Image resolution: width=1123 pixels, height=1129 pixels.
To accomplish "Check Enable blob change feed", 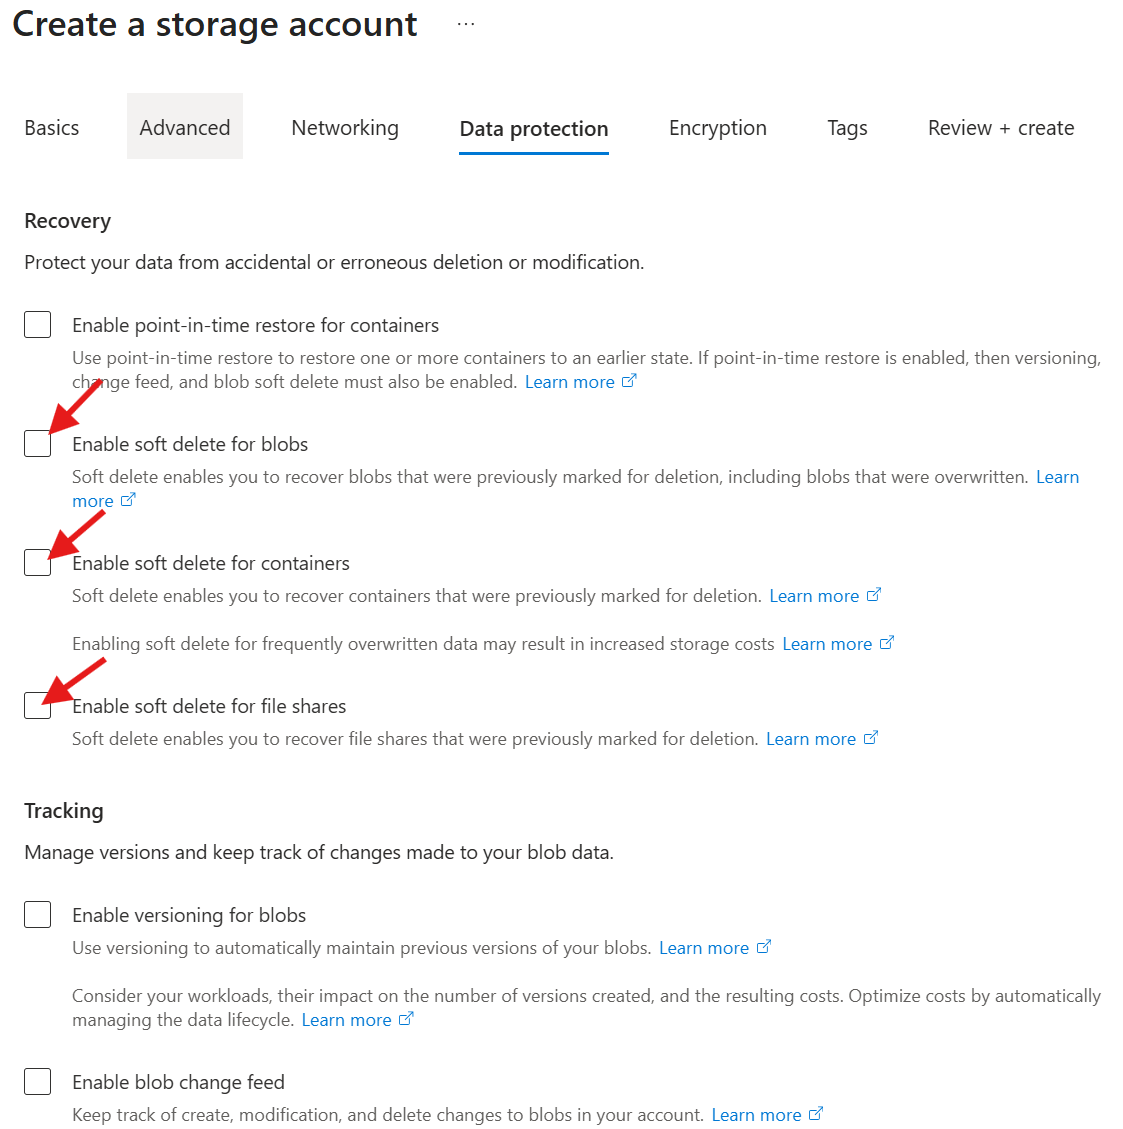I will 38,1082.
